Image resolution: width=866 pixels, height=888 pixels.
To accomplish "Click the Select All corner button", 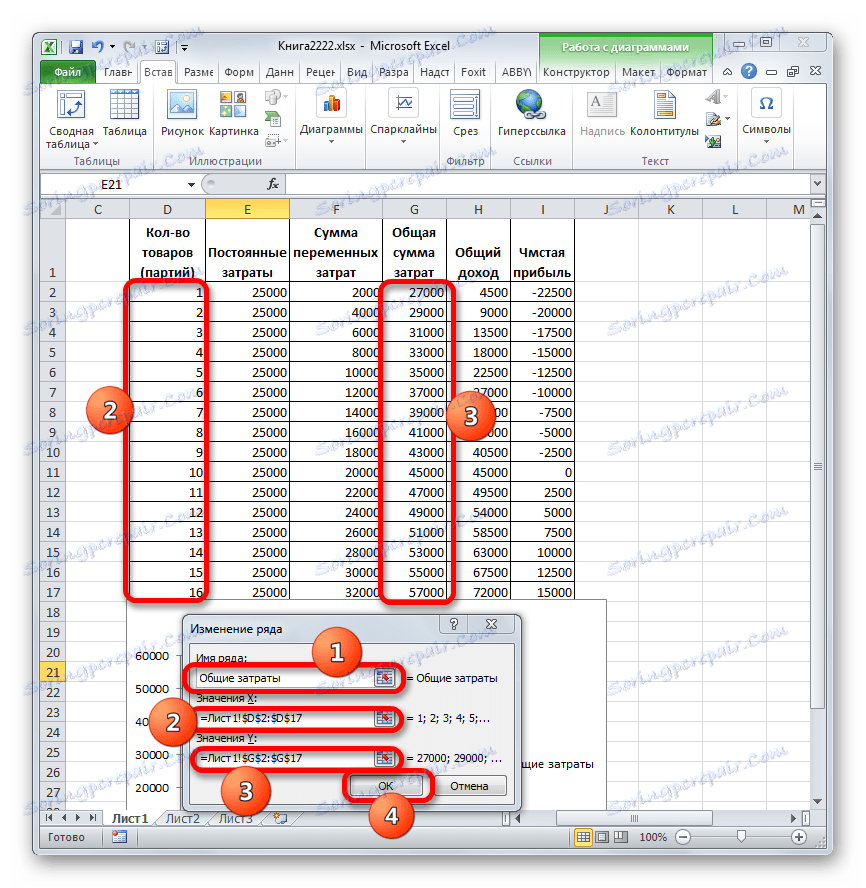I will click(x=53, y=210).
